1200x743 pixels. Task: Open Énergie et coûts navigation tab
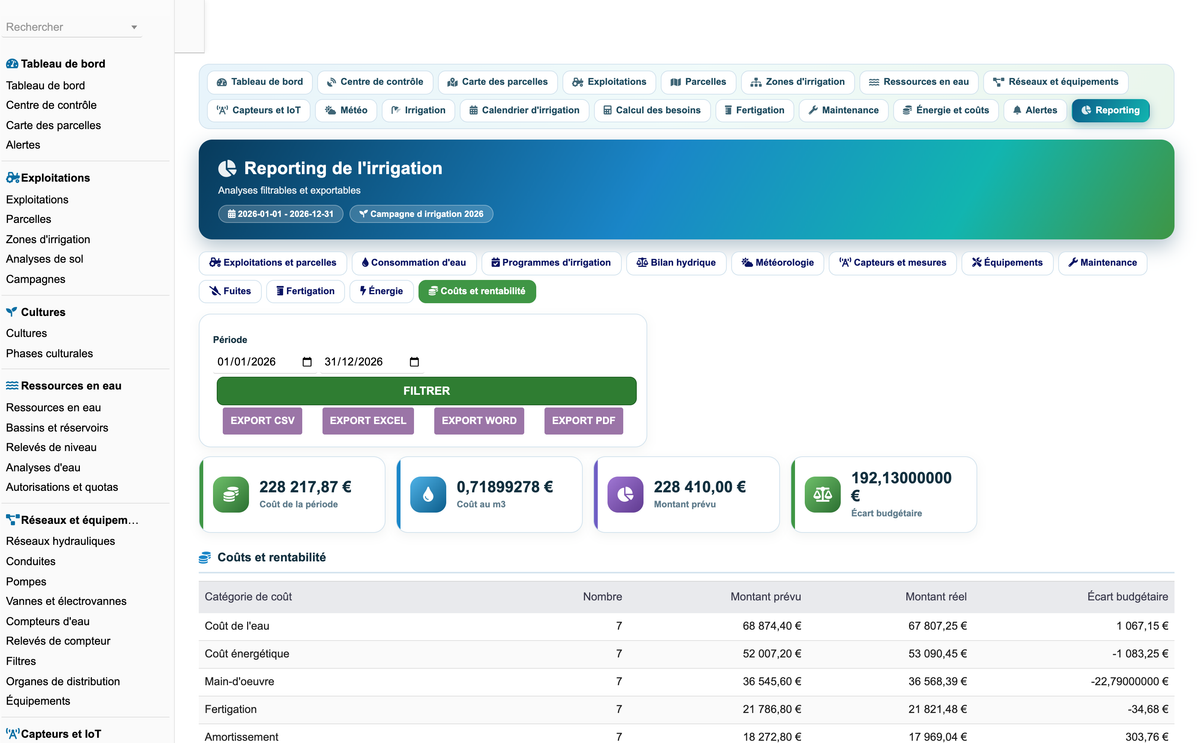click(x=945, y=110)
